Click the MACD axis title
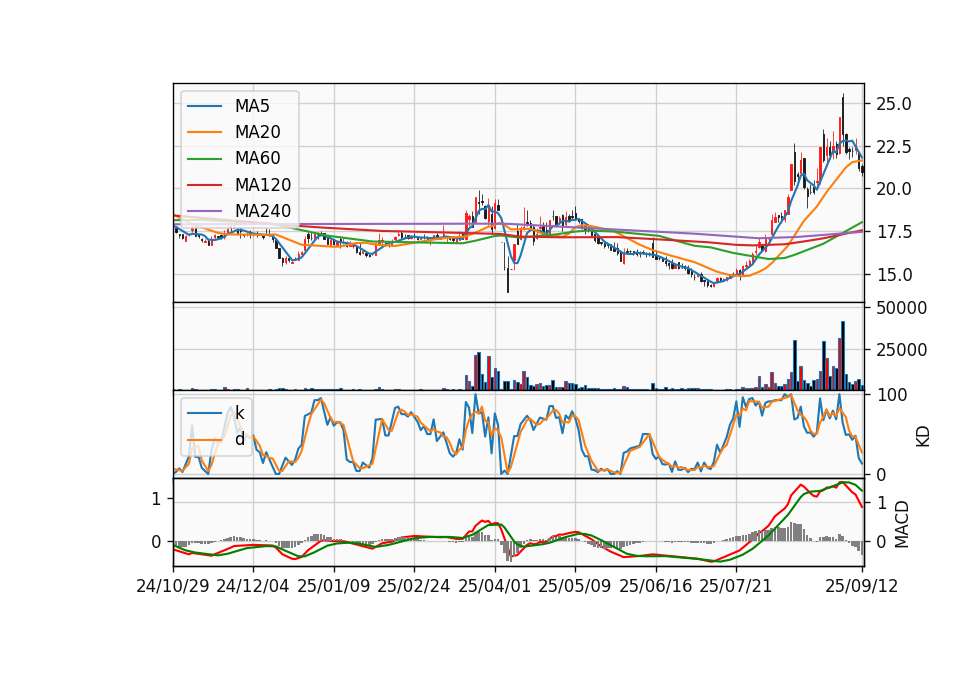This screenshot has height=690, width=960. pyautogui.click(x=901, y=524)
